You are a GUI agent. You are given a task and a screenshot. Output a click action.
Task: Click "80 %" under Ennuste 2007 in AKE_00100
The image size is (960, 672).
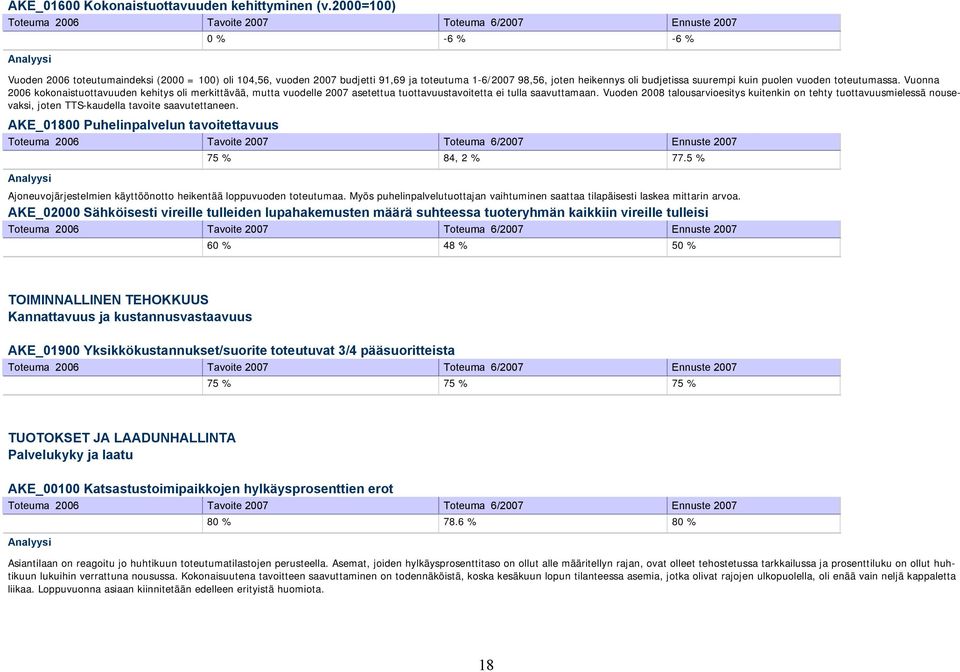(x=683, y=522)
